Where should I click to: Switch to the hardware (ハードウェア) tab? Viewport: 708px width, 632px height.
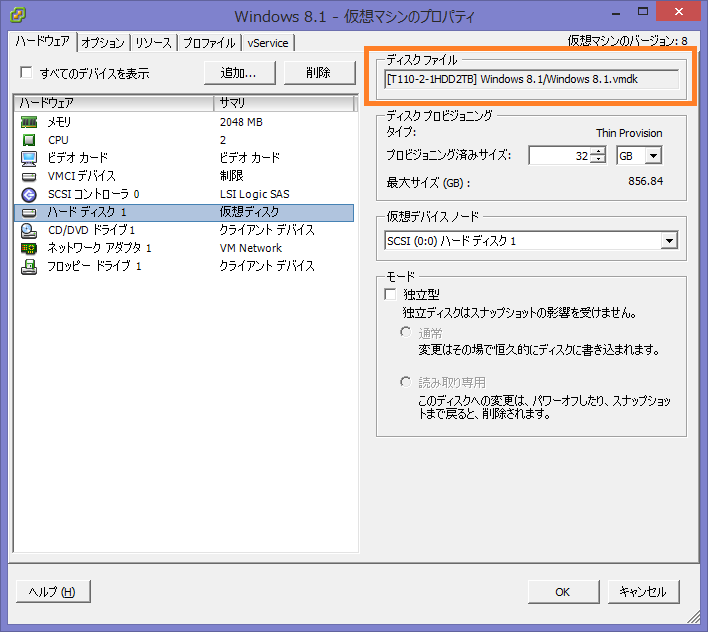coord(42,42)
